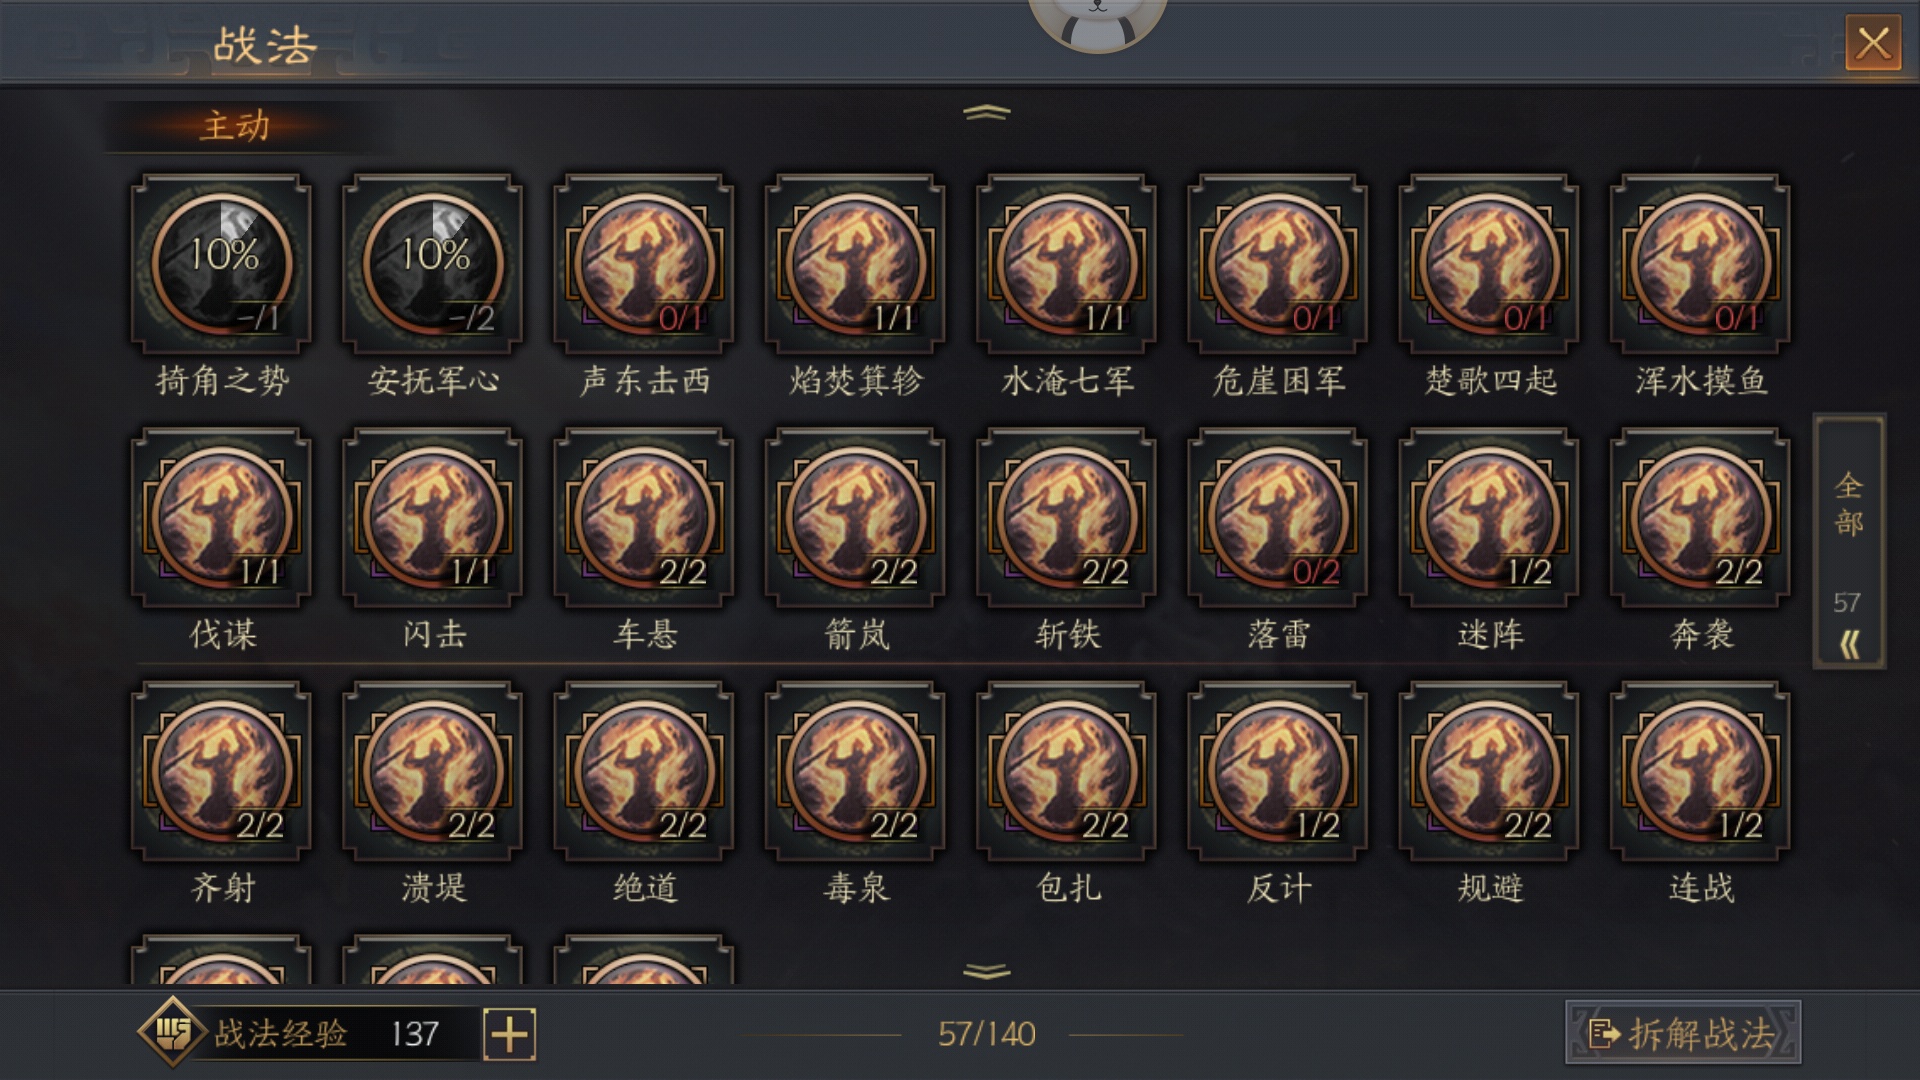The height and width of the screenshot is (1080, 1920).
Task: Open the 全部 filter tab
Action: pos(1849,505)
